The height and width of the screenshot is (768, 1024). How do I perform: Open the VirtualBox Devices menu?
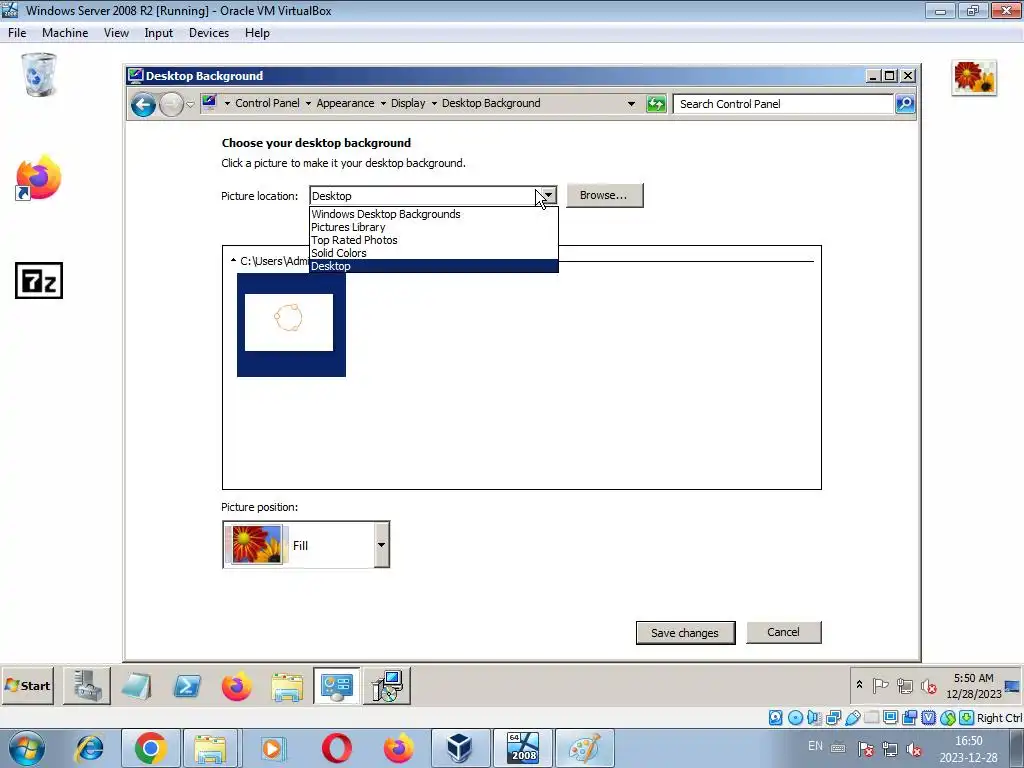point(209,33)
